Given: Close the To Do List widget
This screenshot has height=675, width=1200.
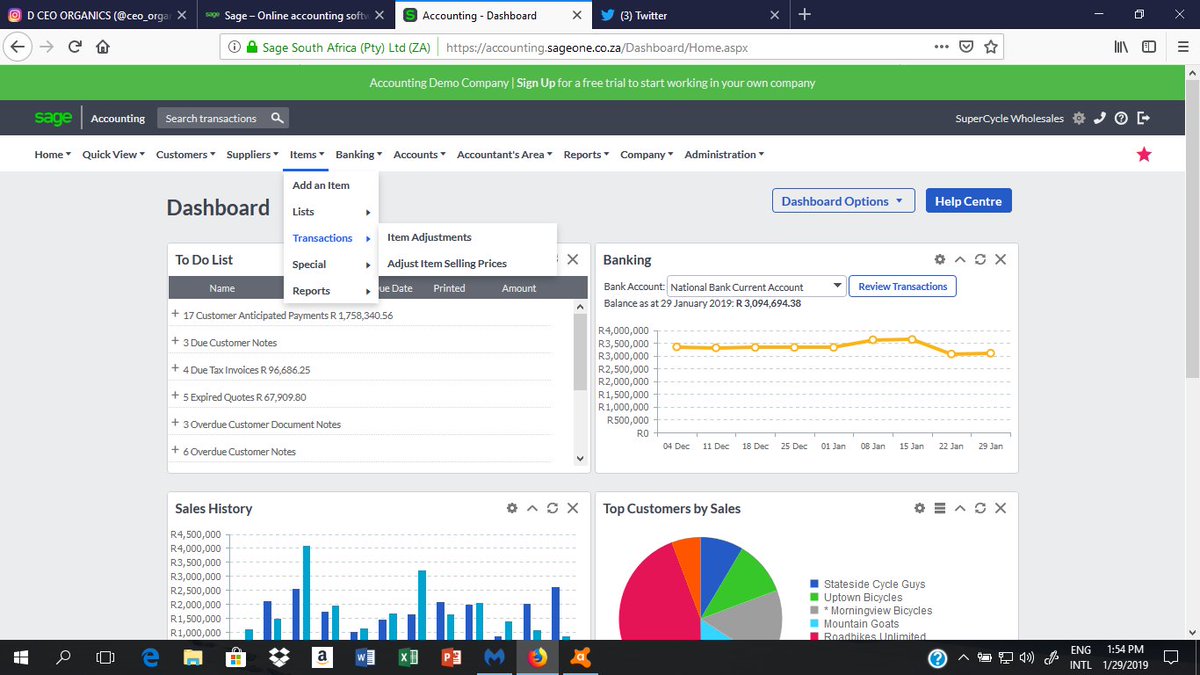Looking at the screenshot, I should point(572,259).
